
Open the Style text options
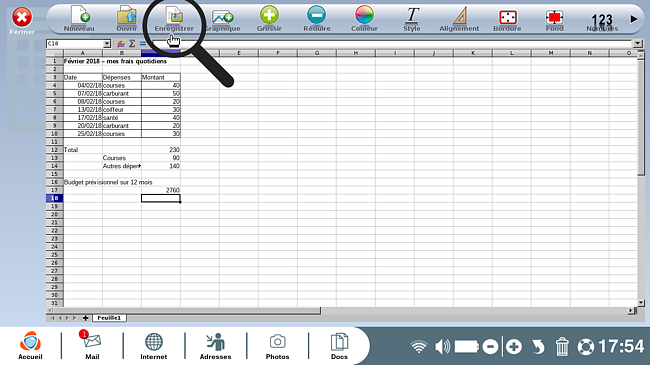coord(412,18)
